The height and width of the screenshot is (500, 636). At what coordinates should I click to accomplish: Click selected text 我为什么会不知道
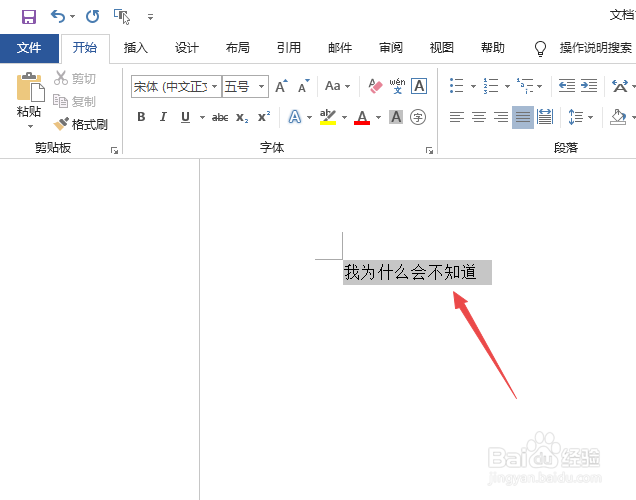click(410, 272)
